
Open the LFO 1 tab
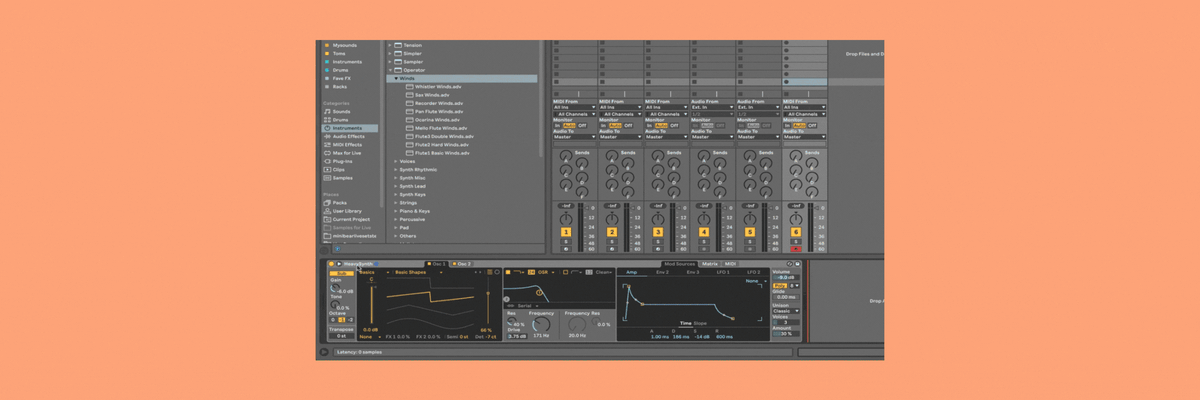[x=722, y=272]
